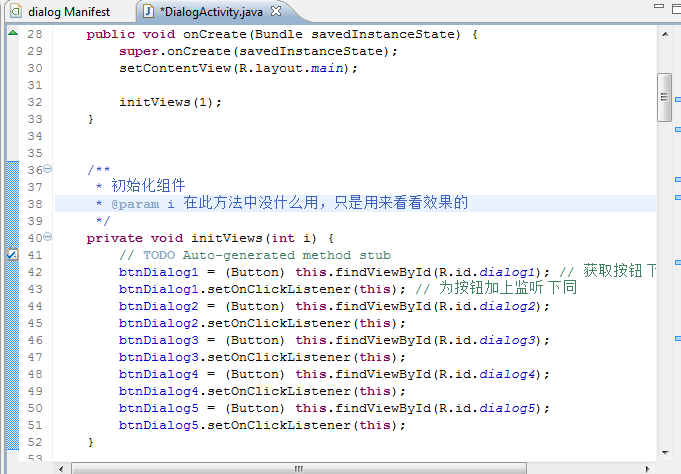Viewport: 681px width, 474px height.
Task: Click the vertical scrollbar up arrow
Action: (665, 34)
